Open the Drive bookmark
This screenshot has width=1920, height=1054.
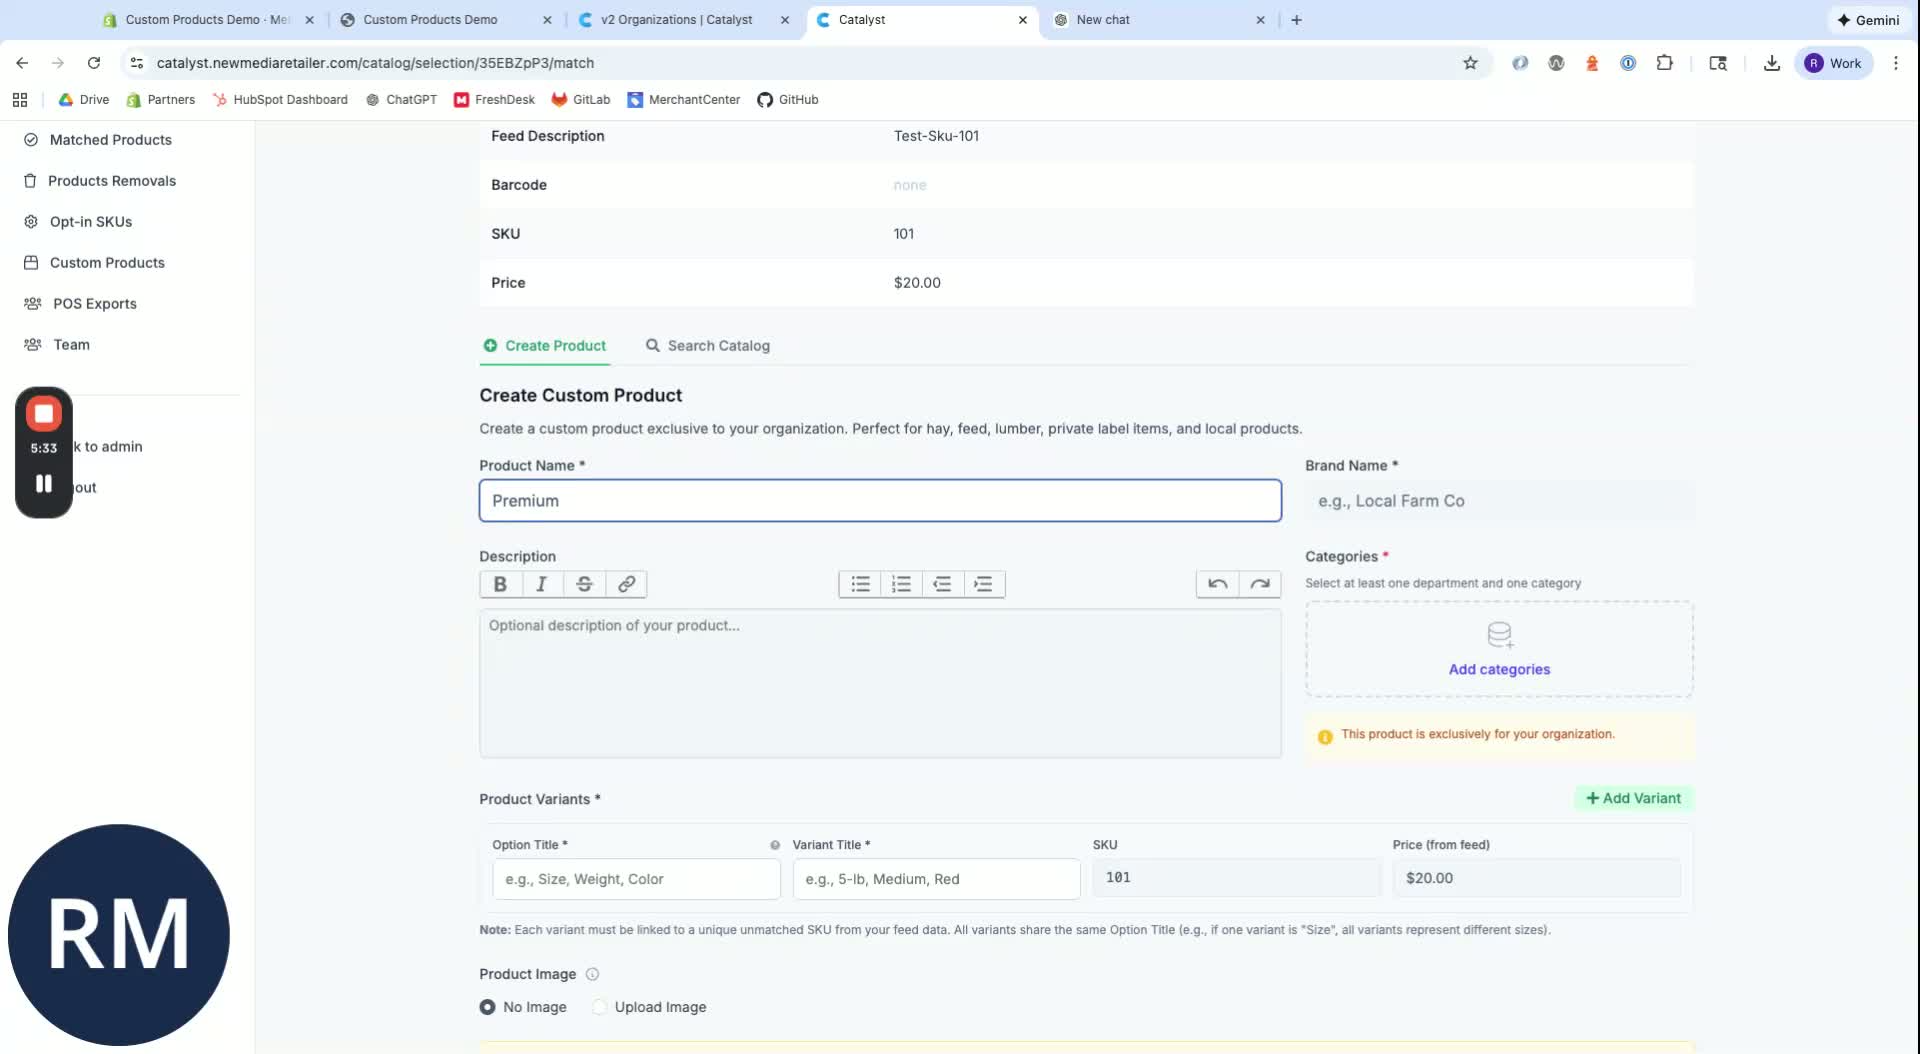click(84, 100)
